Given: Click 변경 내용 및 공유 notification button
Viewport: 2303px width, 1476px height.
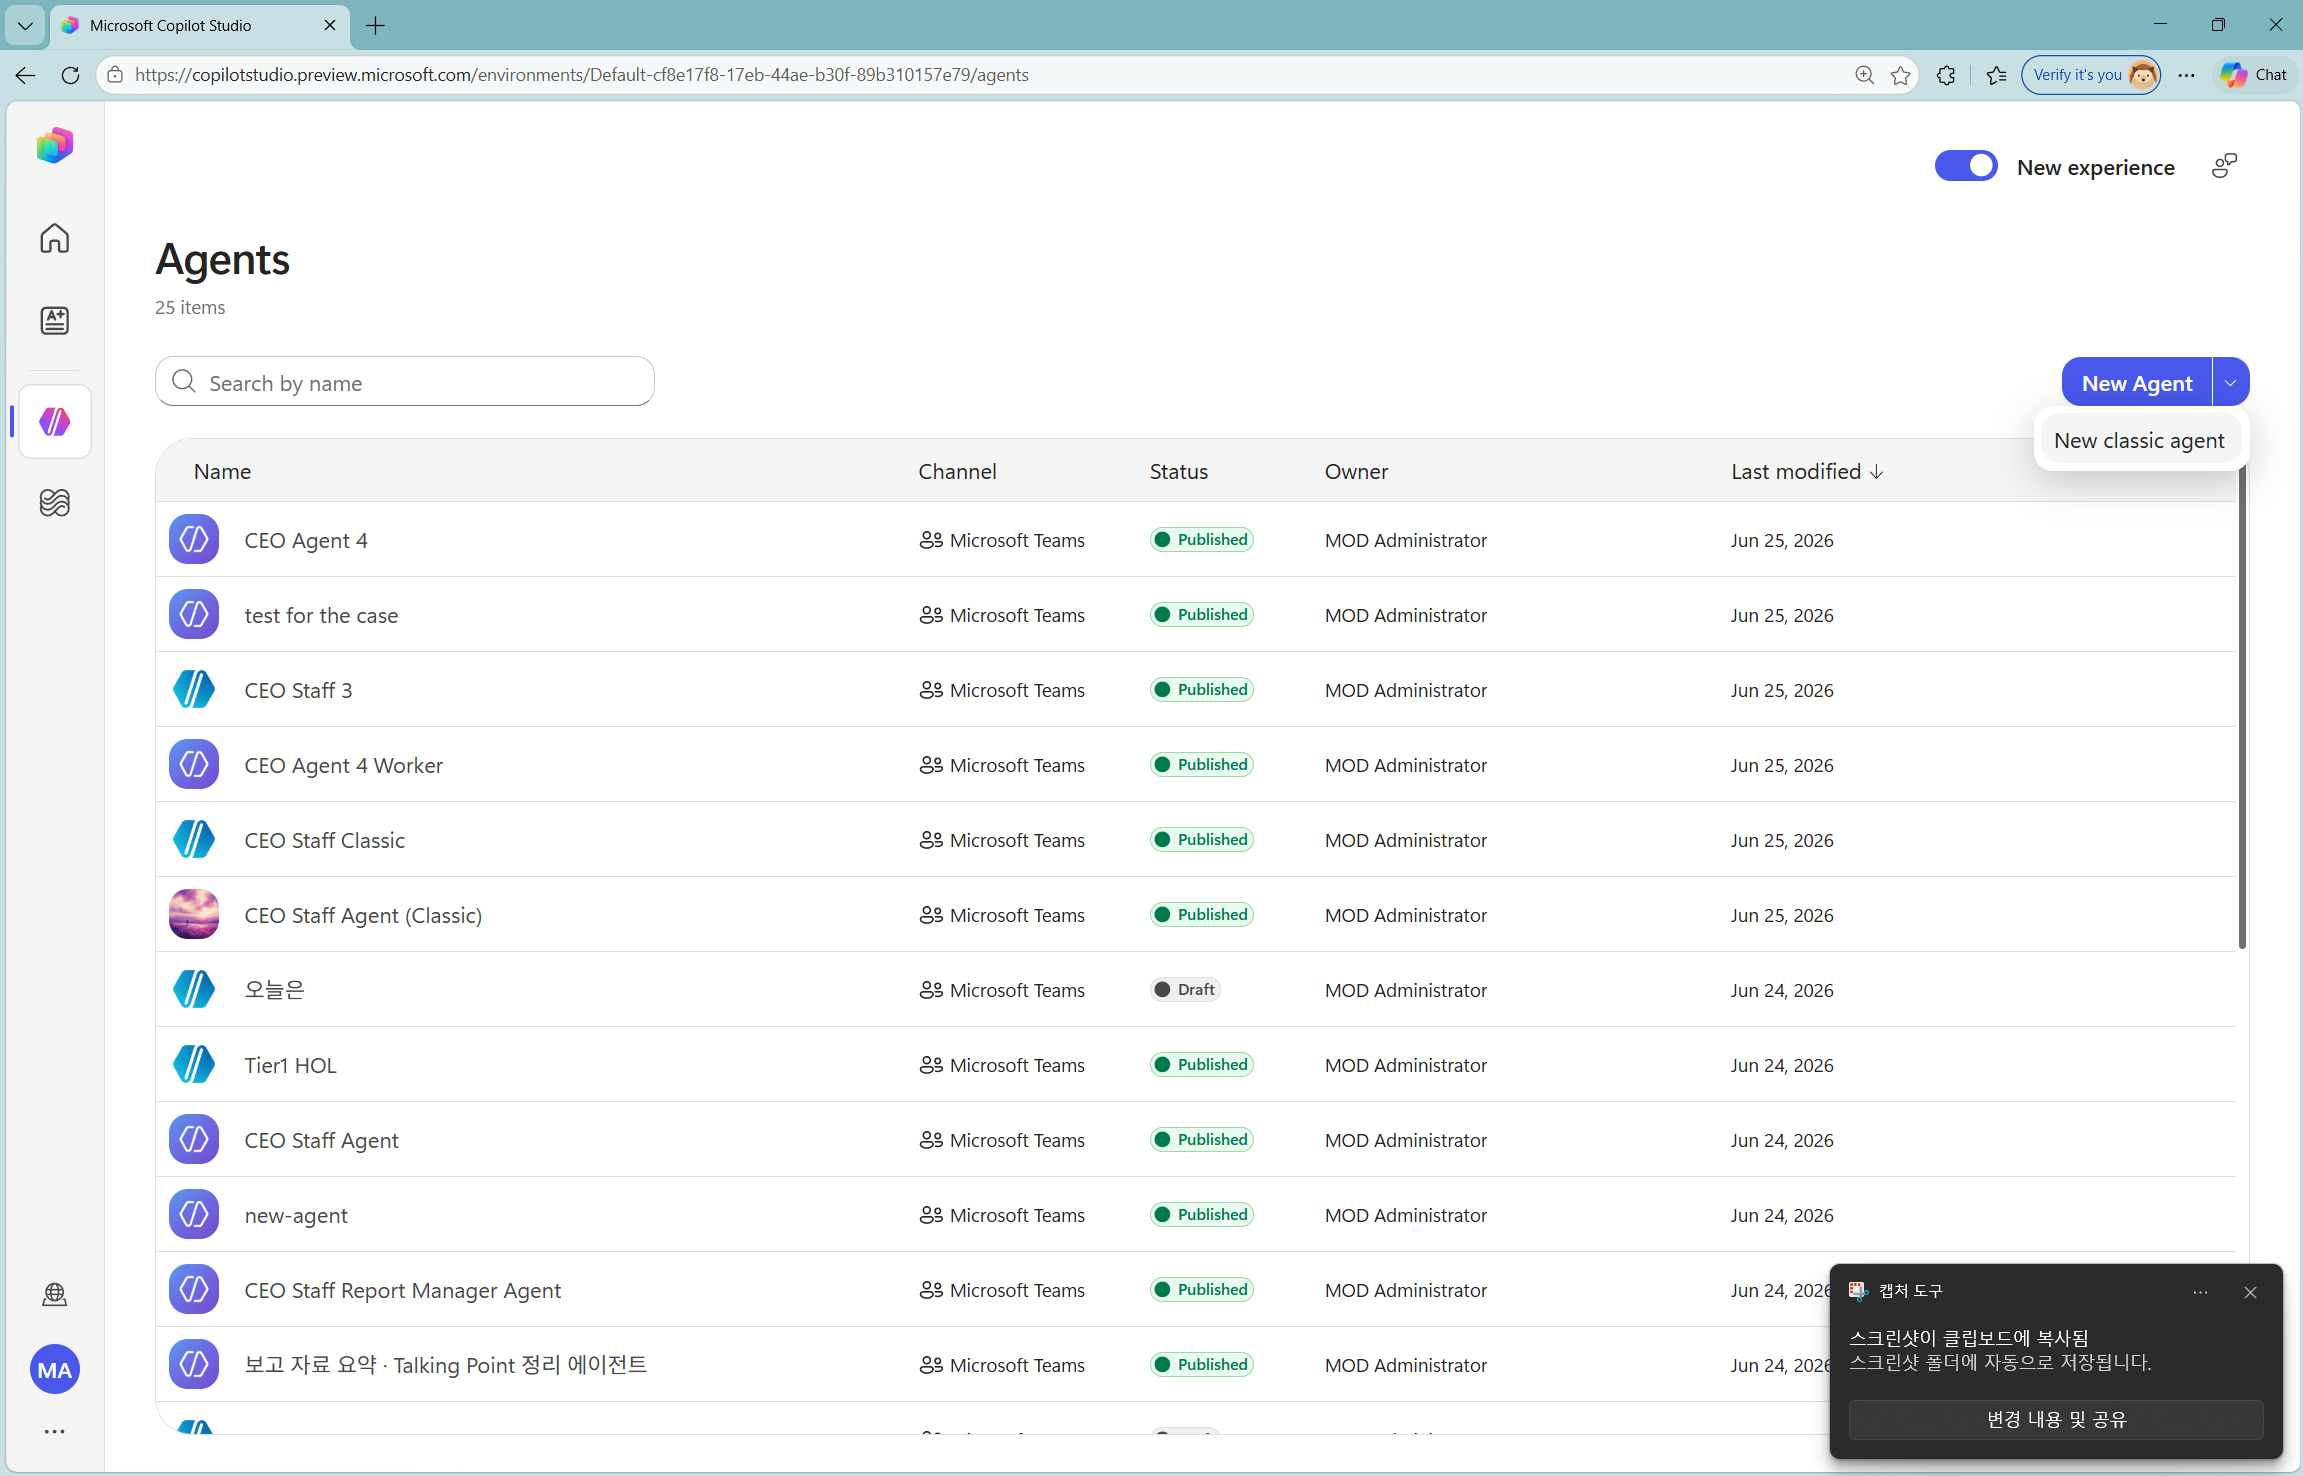Looking at the screenshot, I should click(x=2055, y=1419).
